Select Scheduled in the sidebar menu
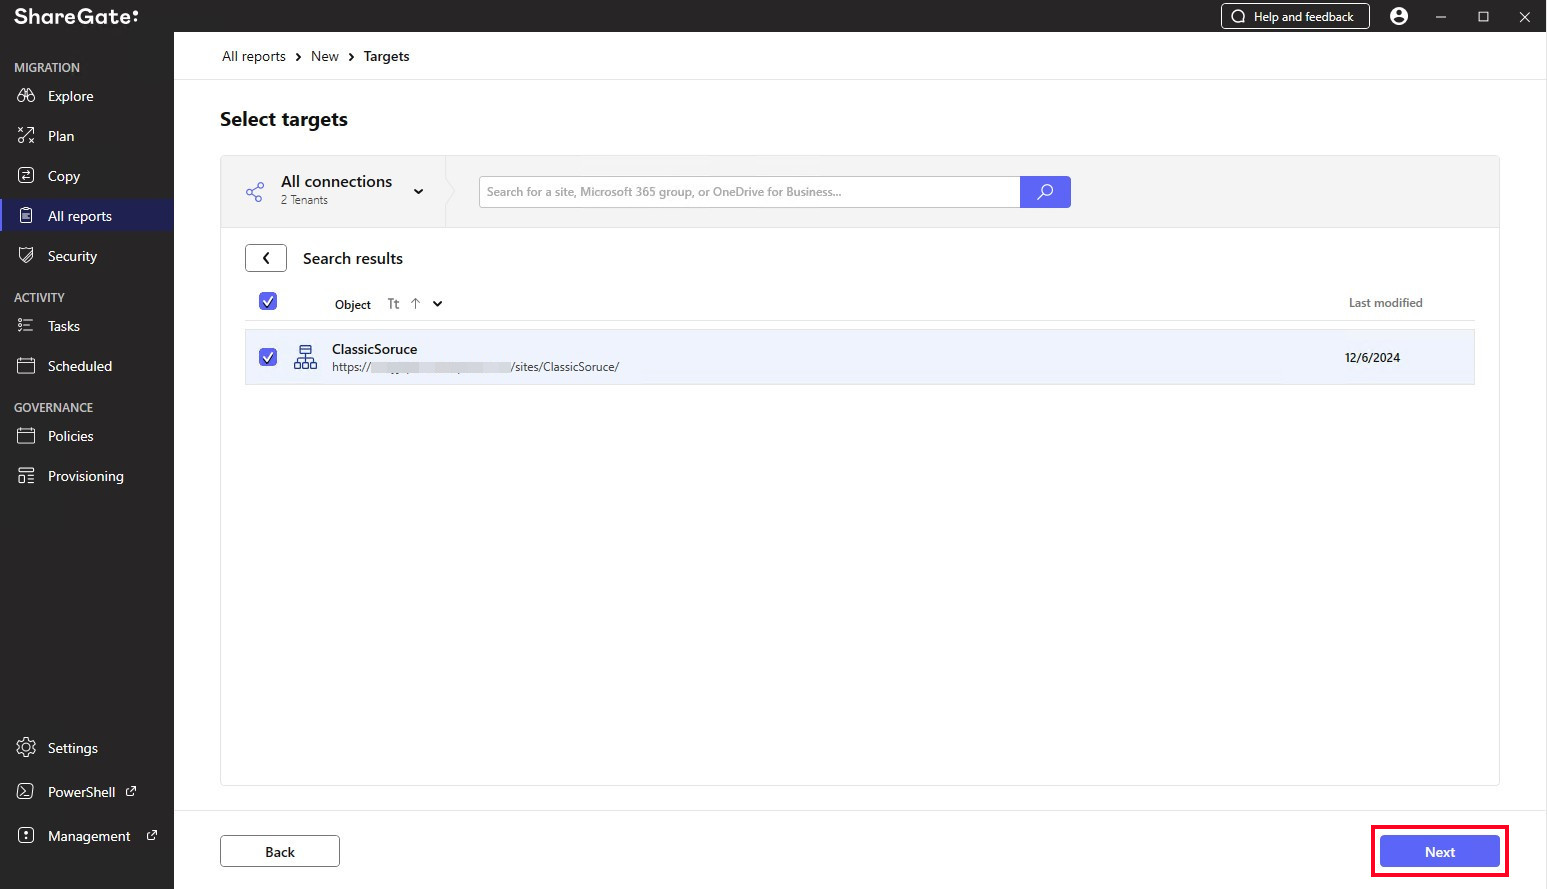Viewport: 1547px width, 889px height. point(80,366)
